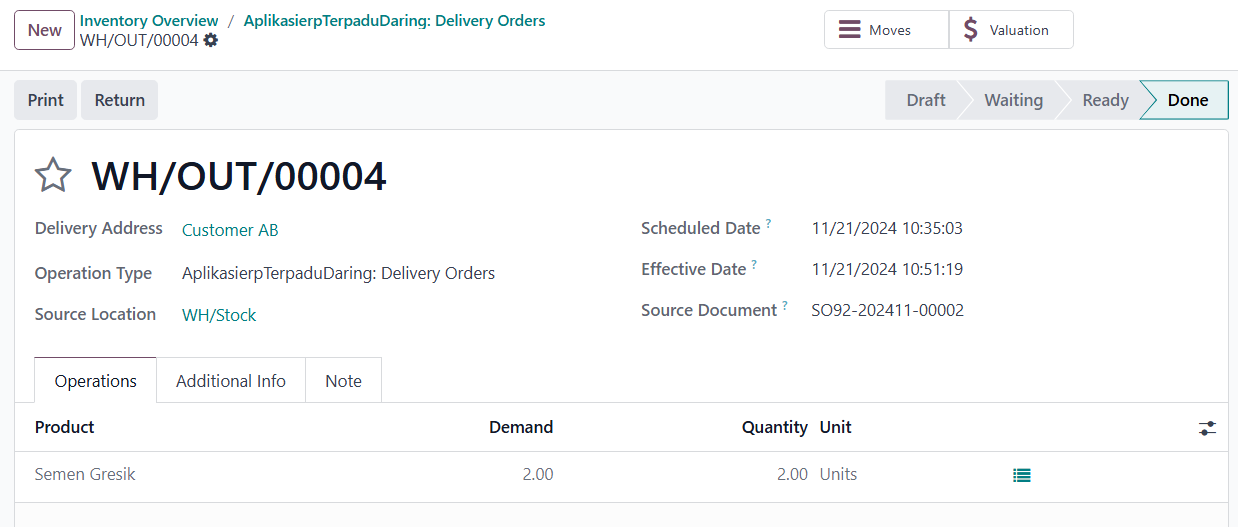Viewport: 1238px width, 527px height.
Task: Click the Print button
Action: 45,100
